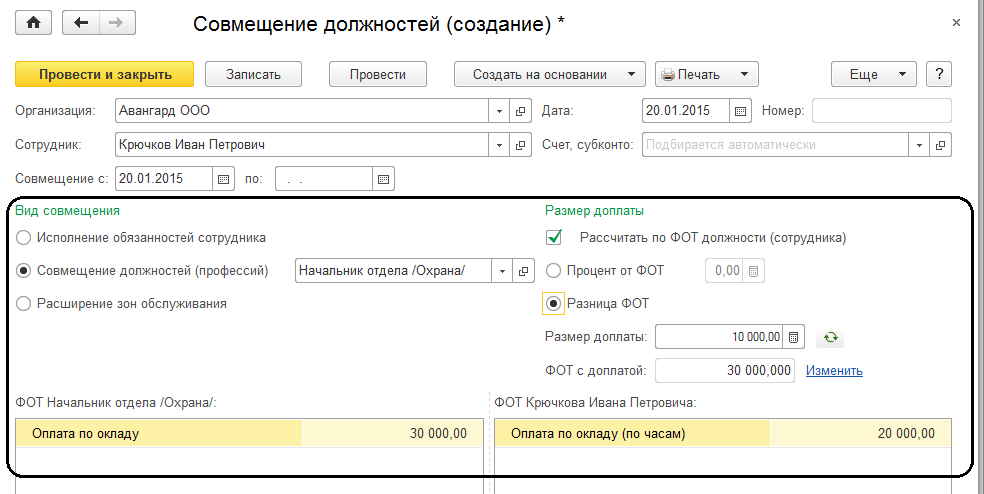Open calculator for Размер доплаты field
The image size is (984, 494).
click(x=794, y=337)
